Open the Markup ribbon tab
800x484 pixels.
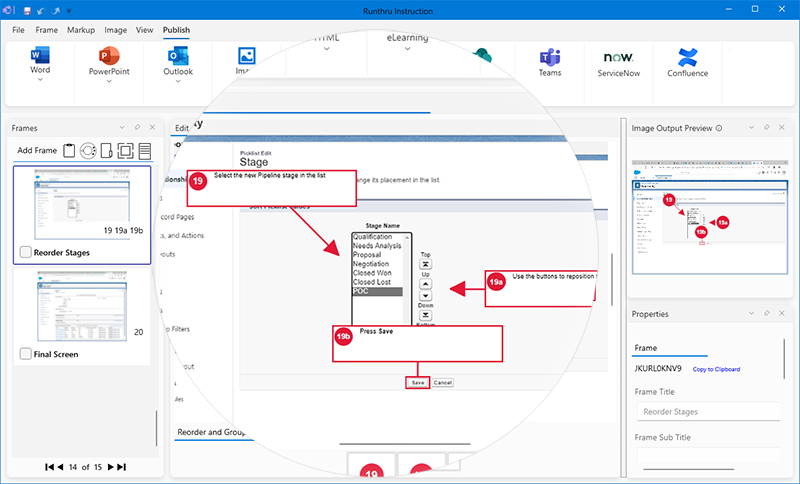[x=81, y=30]
